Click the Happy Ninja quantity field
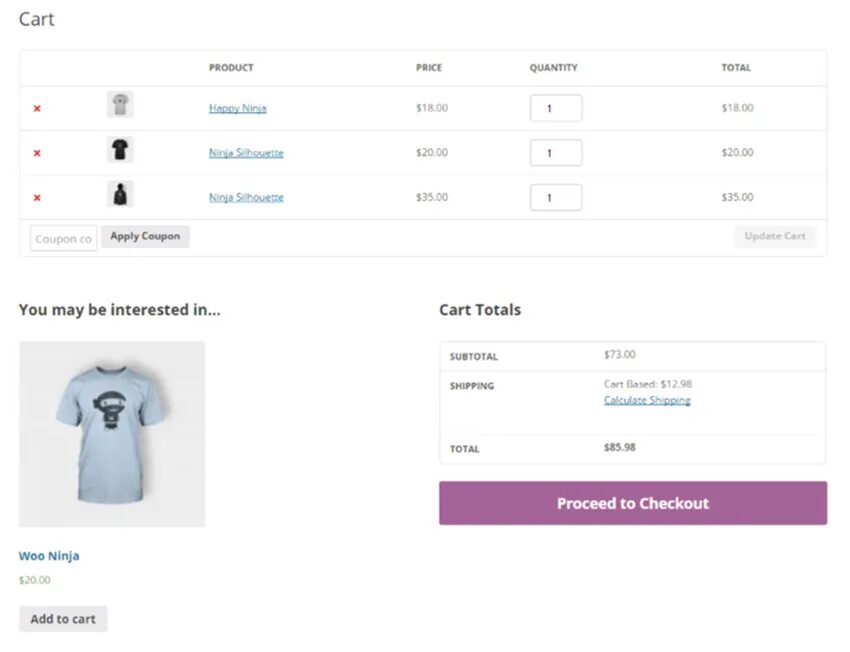 (x=555, y=108)
